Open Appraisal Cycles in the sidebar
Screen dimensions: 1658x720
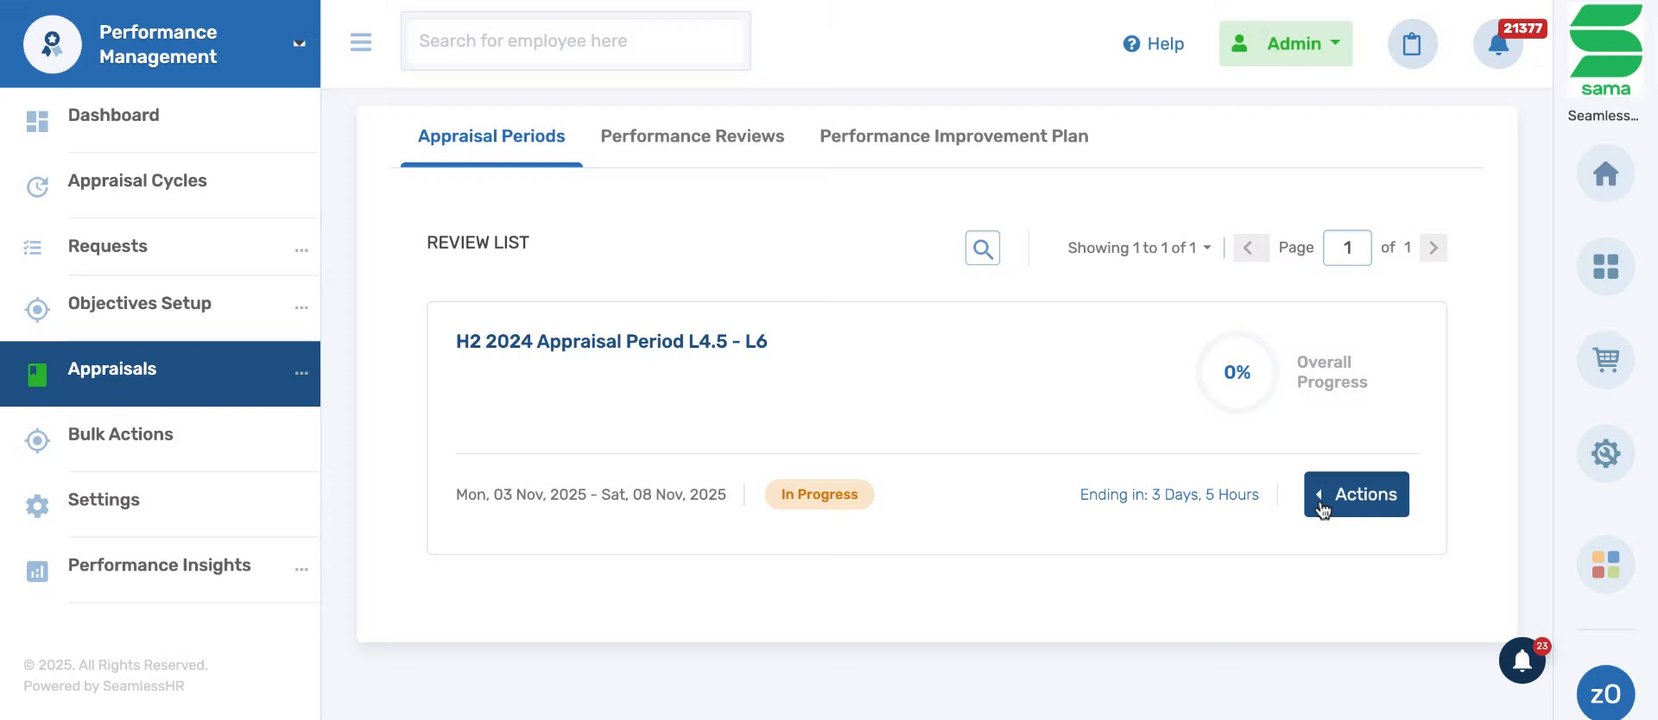click(137, 181)
